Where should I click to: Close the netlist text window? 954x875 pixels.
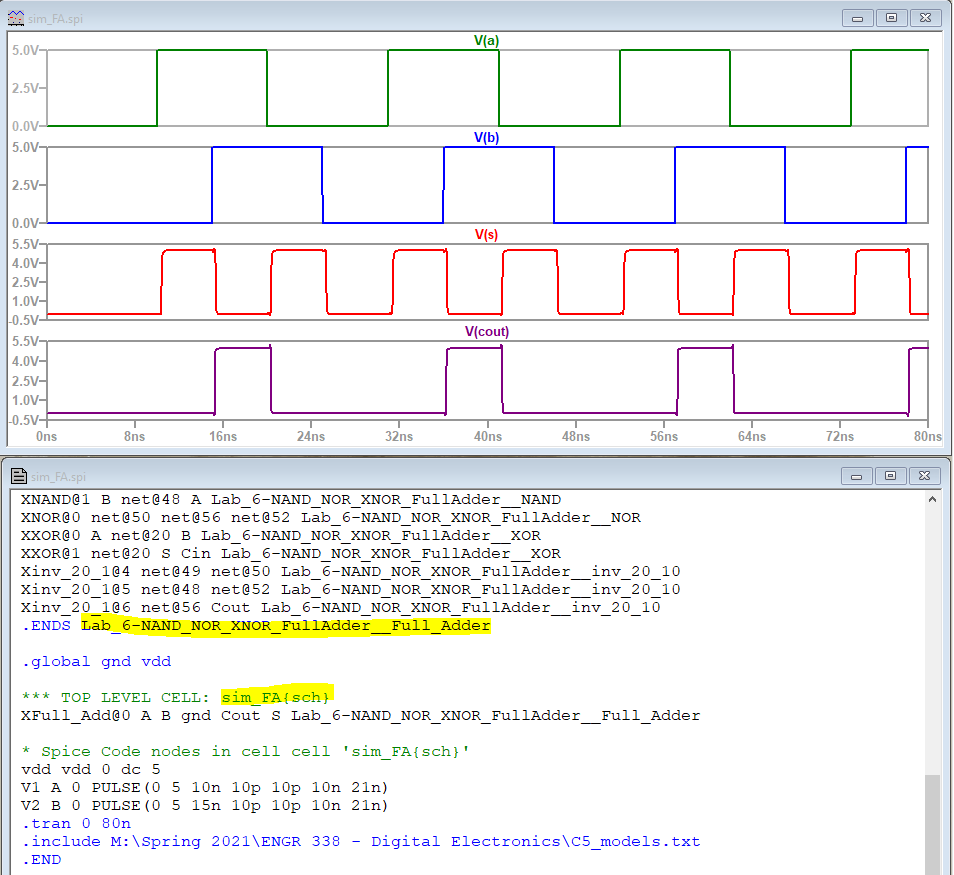tap(924, 476)
